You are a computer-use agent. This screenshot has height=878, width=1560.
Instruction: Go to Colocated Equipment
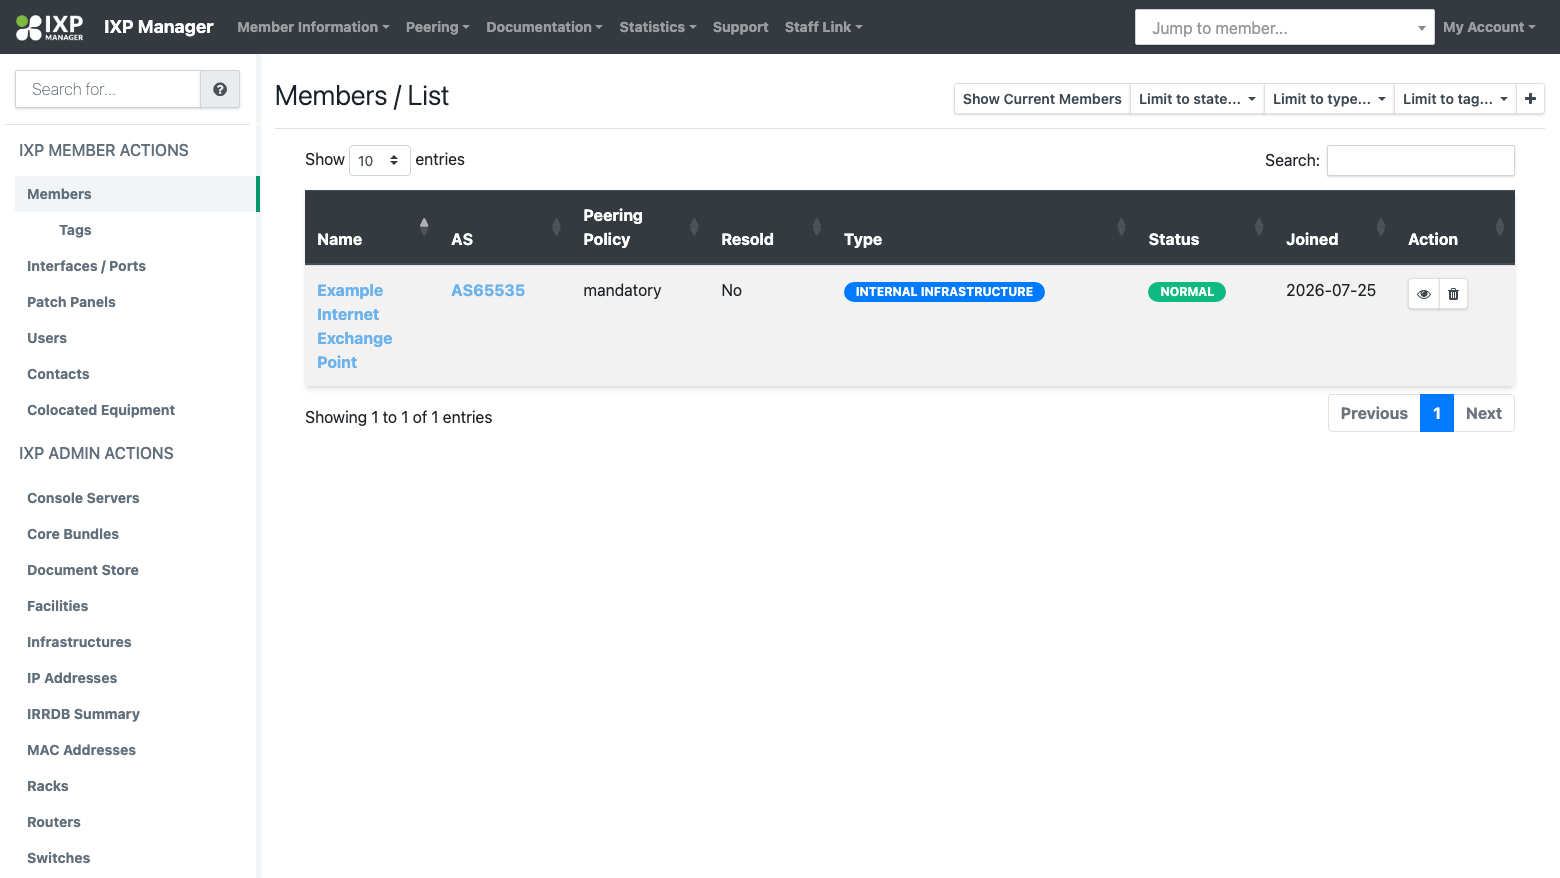101,410
